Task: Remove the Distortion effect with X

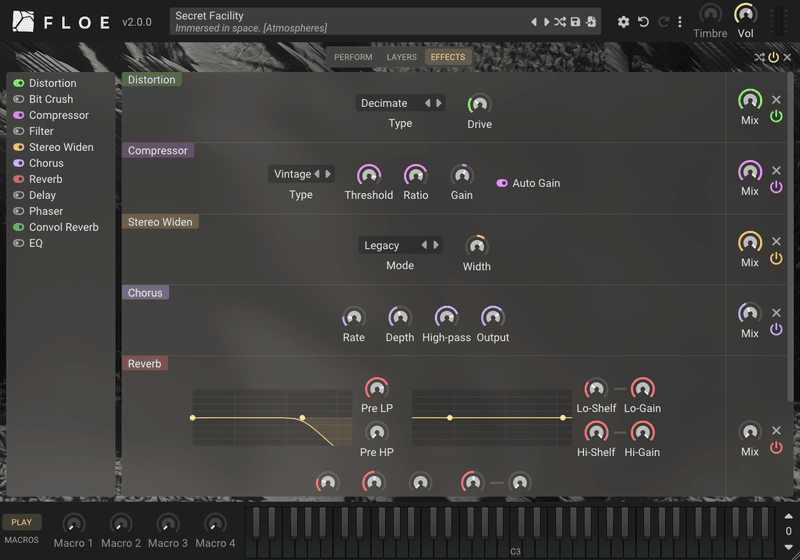Action: pos(776,99)
